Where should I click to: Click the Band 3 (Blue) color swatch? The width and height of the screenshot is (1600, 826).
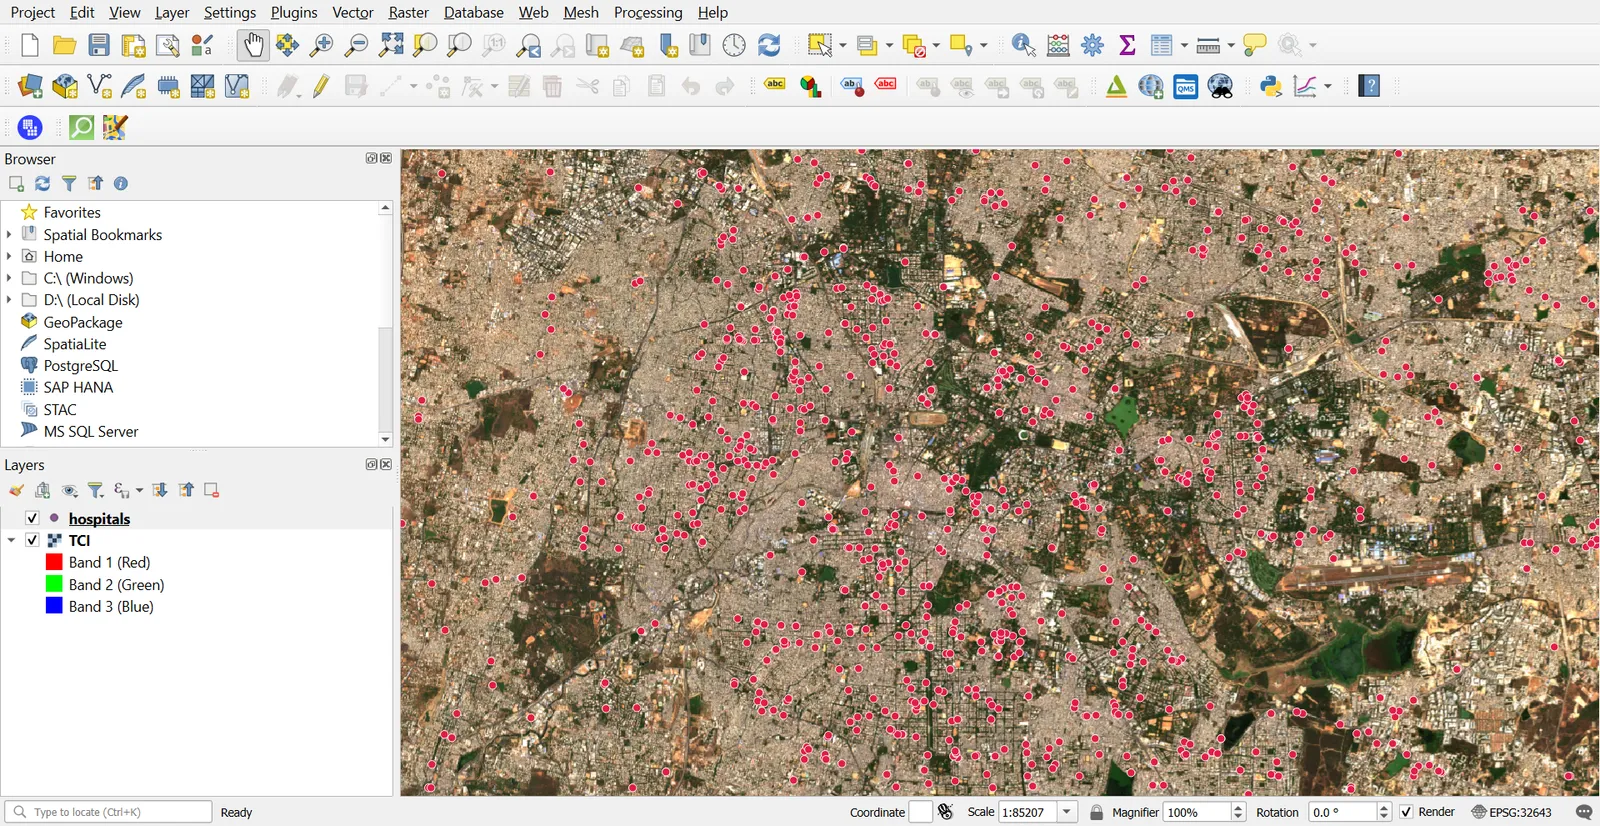coord(54,606)
